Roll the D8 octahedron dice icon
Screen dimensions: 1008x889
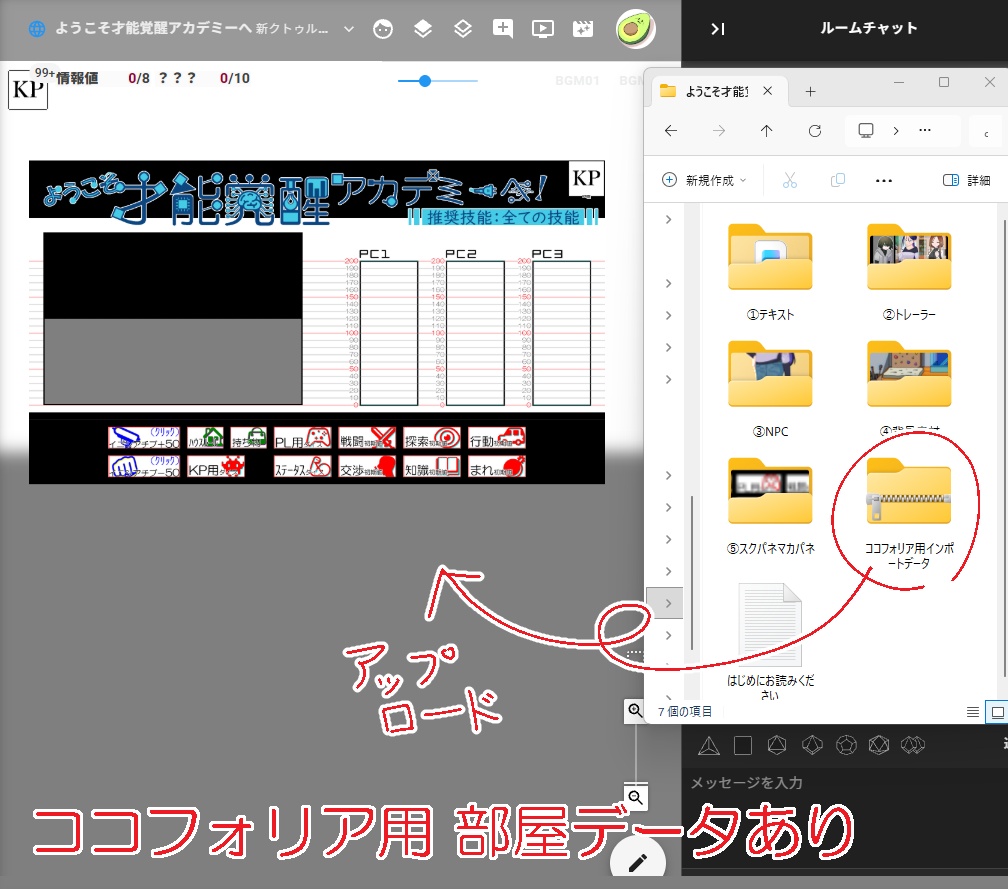pos(777,745)
